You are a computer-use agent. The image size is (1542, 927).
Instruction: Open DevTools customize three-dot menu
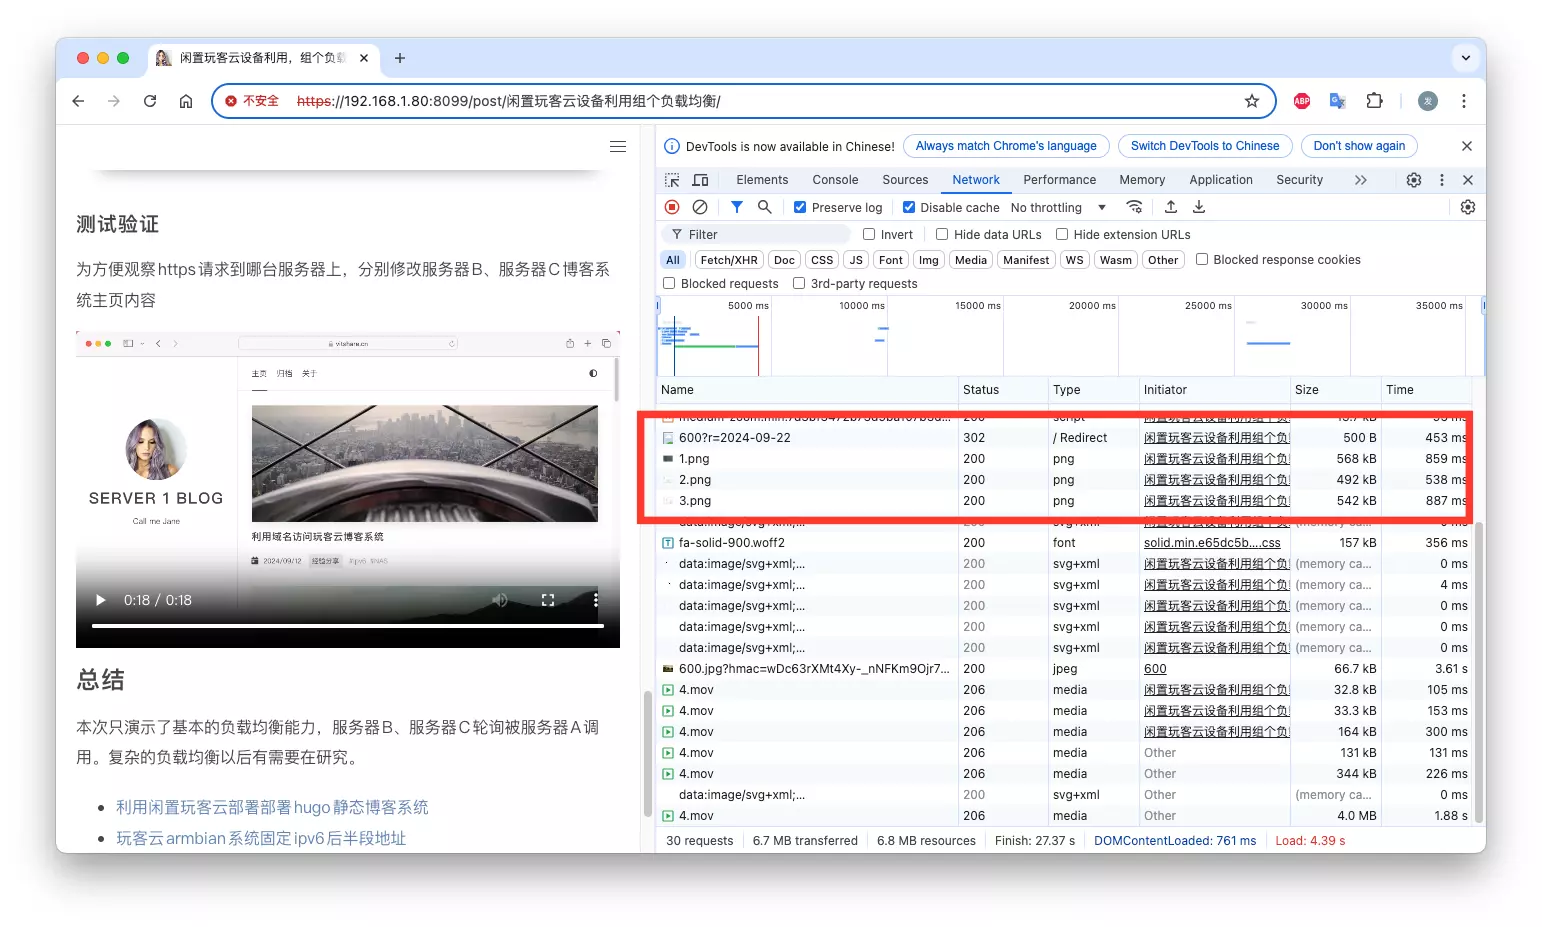click(1442, 180)
